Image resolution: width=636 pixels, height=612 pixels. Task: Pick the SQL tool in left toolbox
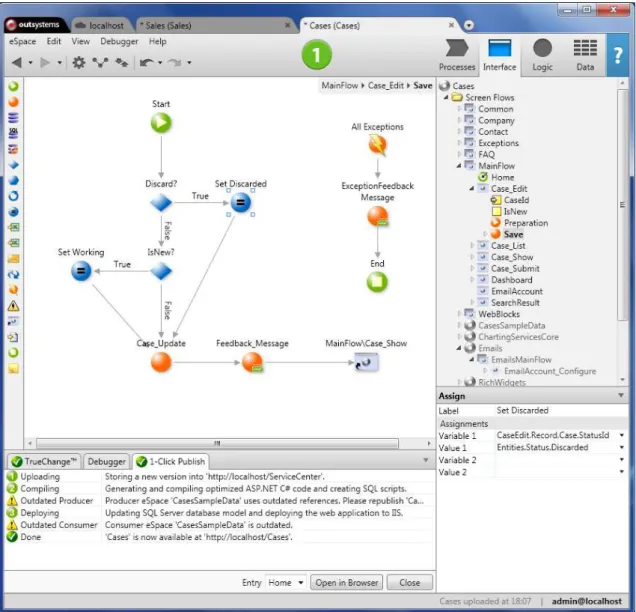[x=13, y=133]
